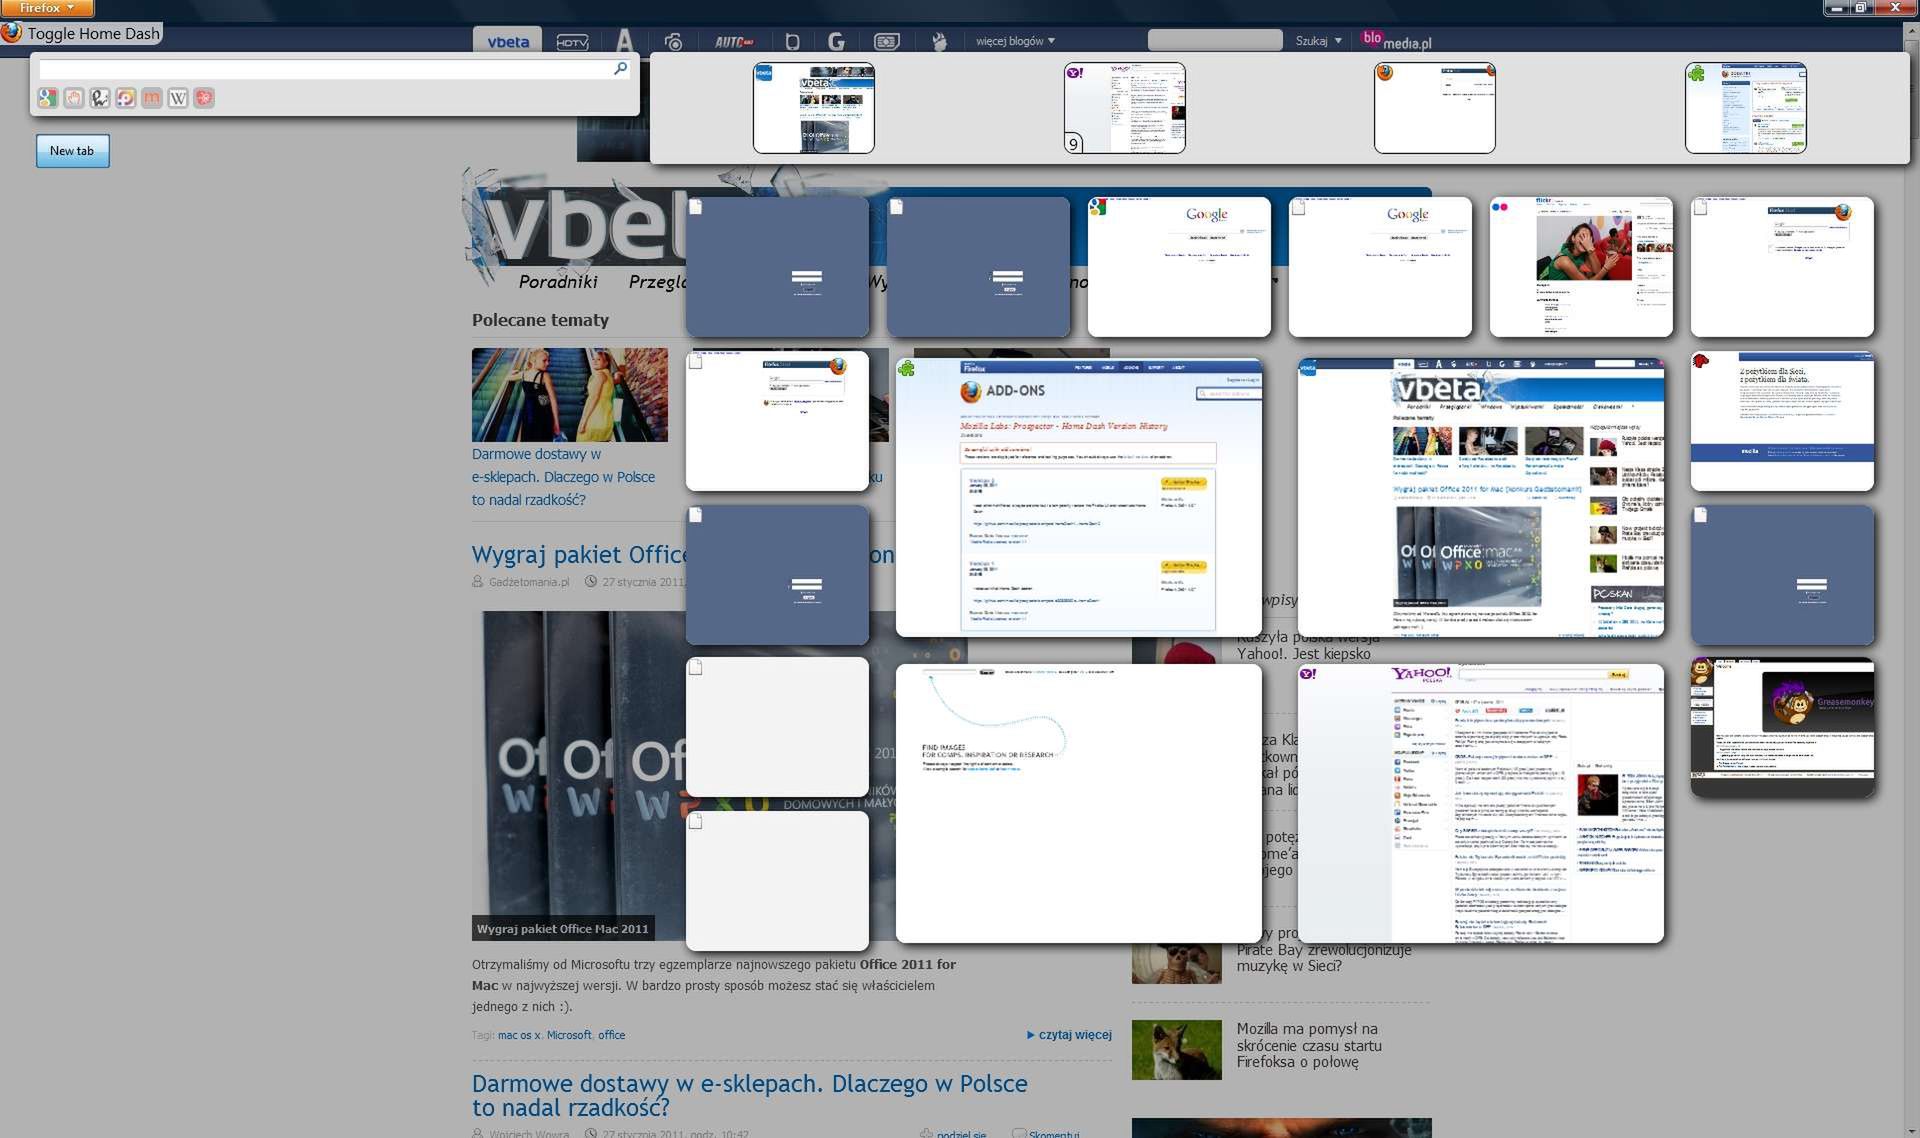Open the large vbeta Office mac page preview
The height and width of the screenshot is (1138, 1920).
point(1481,498)
